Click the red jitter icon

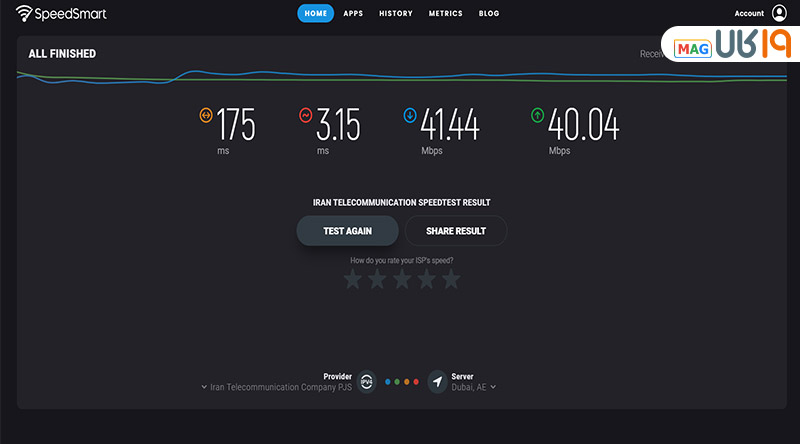point(306,116)
